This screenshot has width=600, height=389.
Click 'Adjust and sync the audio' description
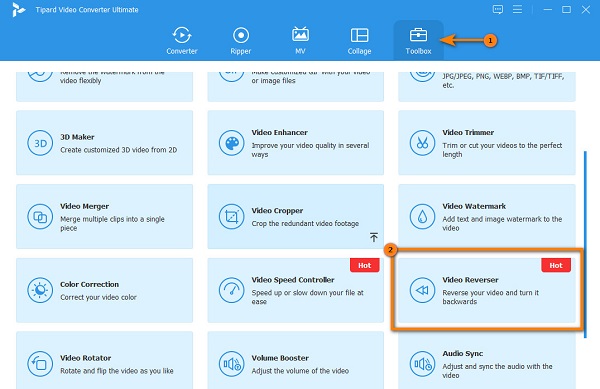(497, 371)
